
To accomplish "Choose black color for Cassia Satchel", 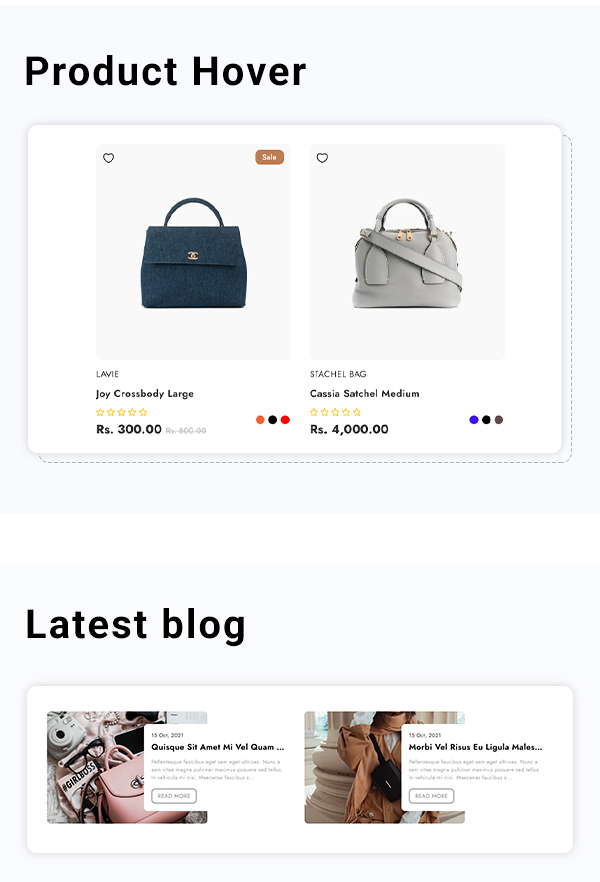I will click(x=486, y=420).
